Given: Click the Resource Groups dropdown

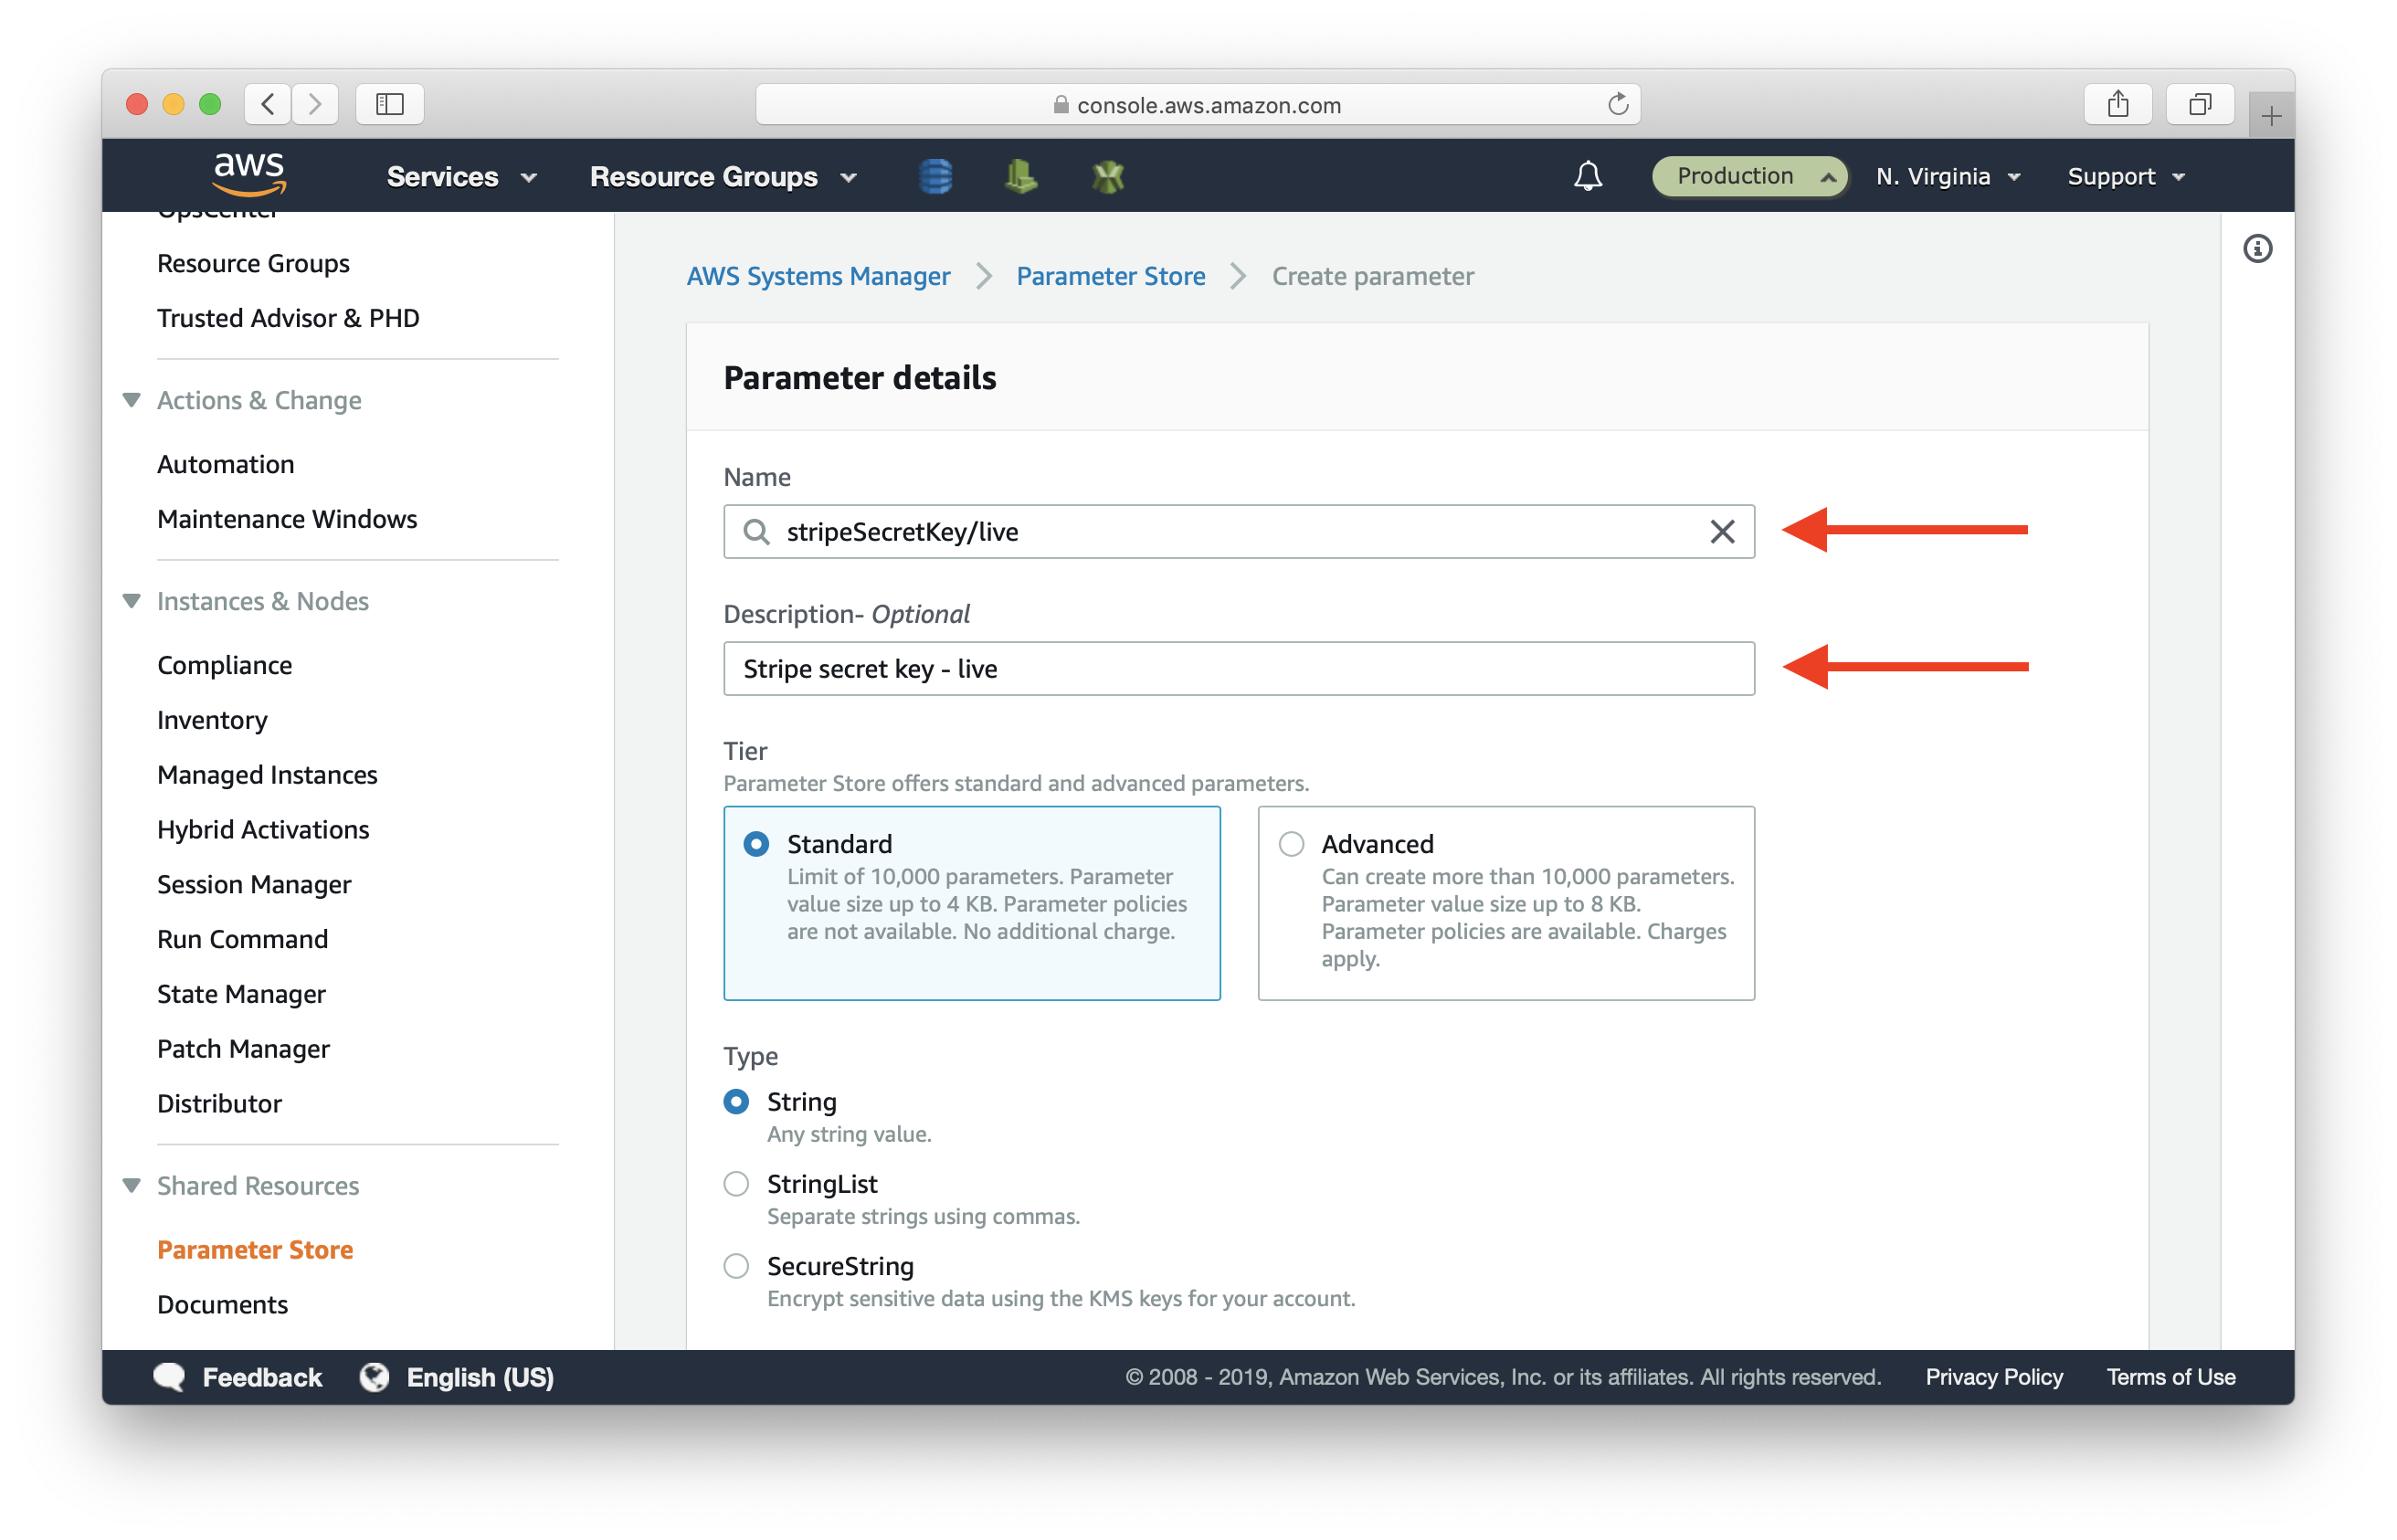Looking at the screenshot, I should [x=723, y=174].
